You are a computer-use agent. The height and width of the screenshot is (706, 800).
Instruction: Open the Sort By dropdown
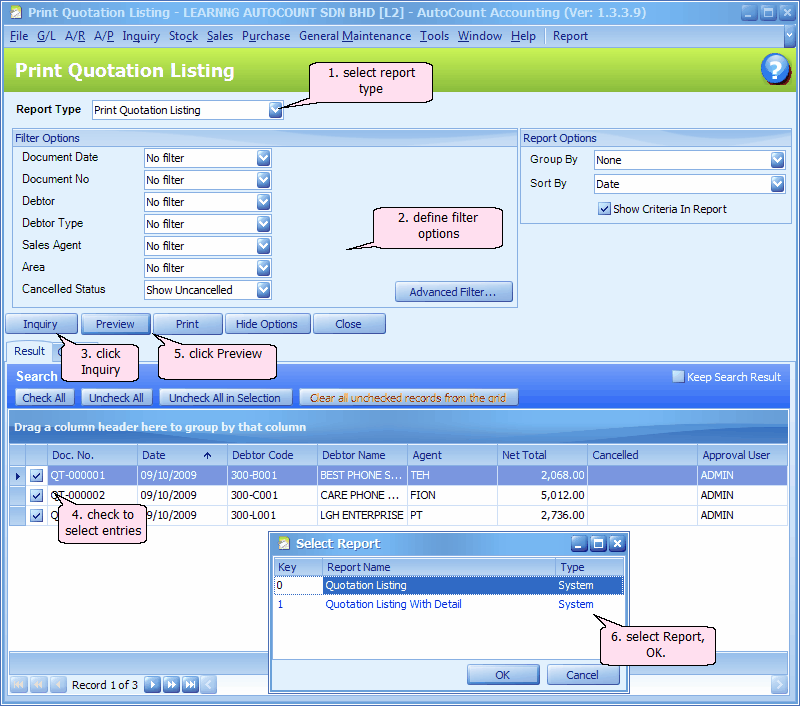click(777, 184)
